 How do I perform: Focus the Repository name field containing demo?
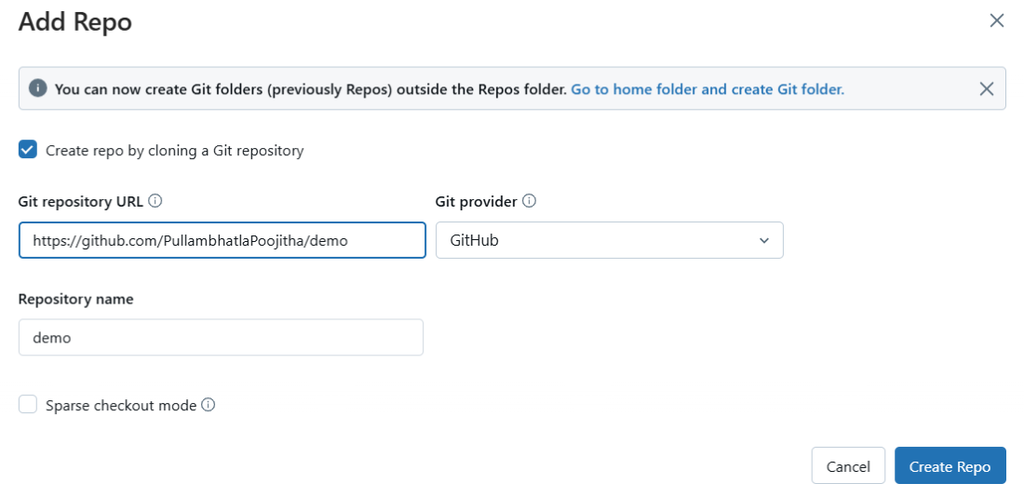pyautogui.click(x=220, y=337)
